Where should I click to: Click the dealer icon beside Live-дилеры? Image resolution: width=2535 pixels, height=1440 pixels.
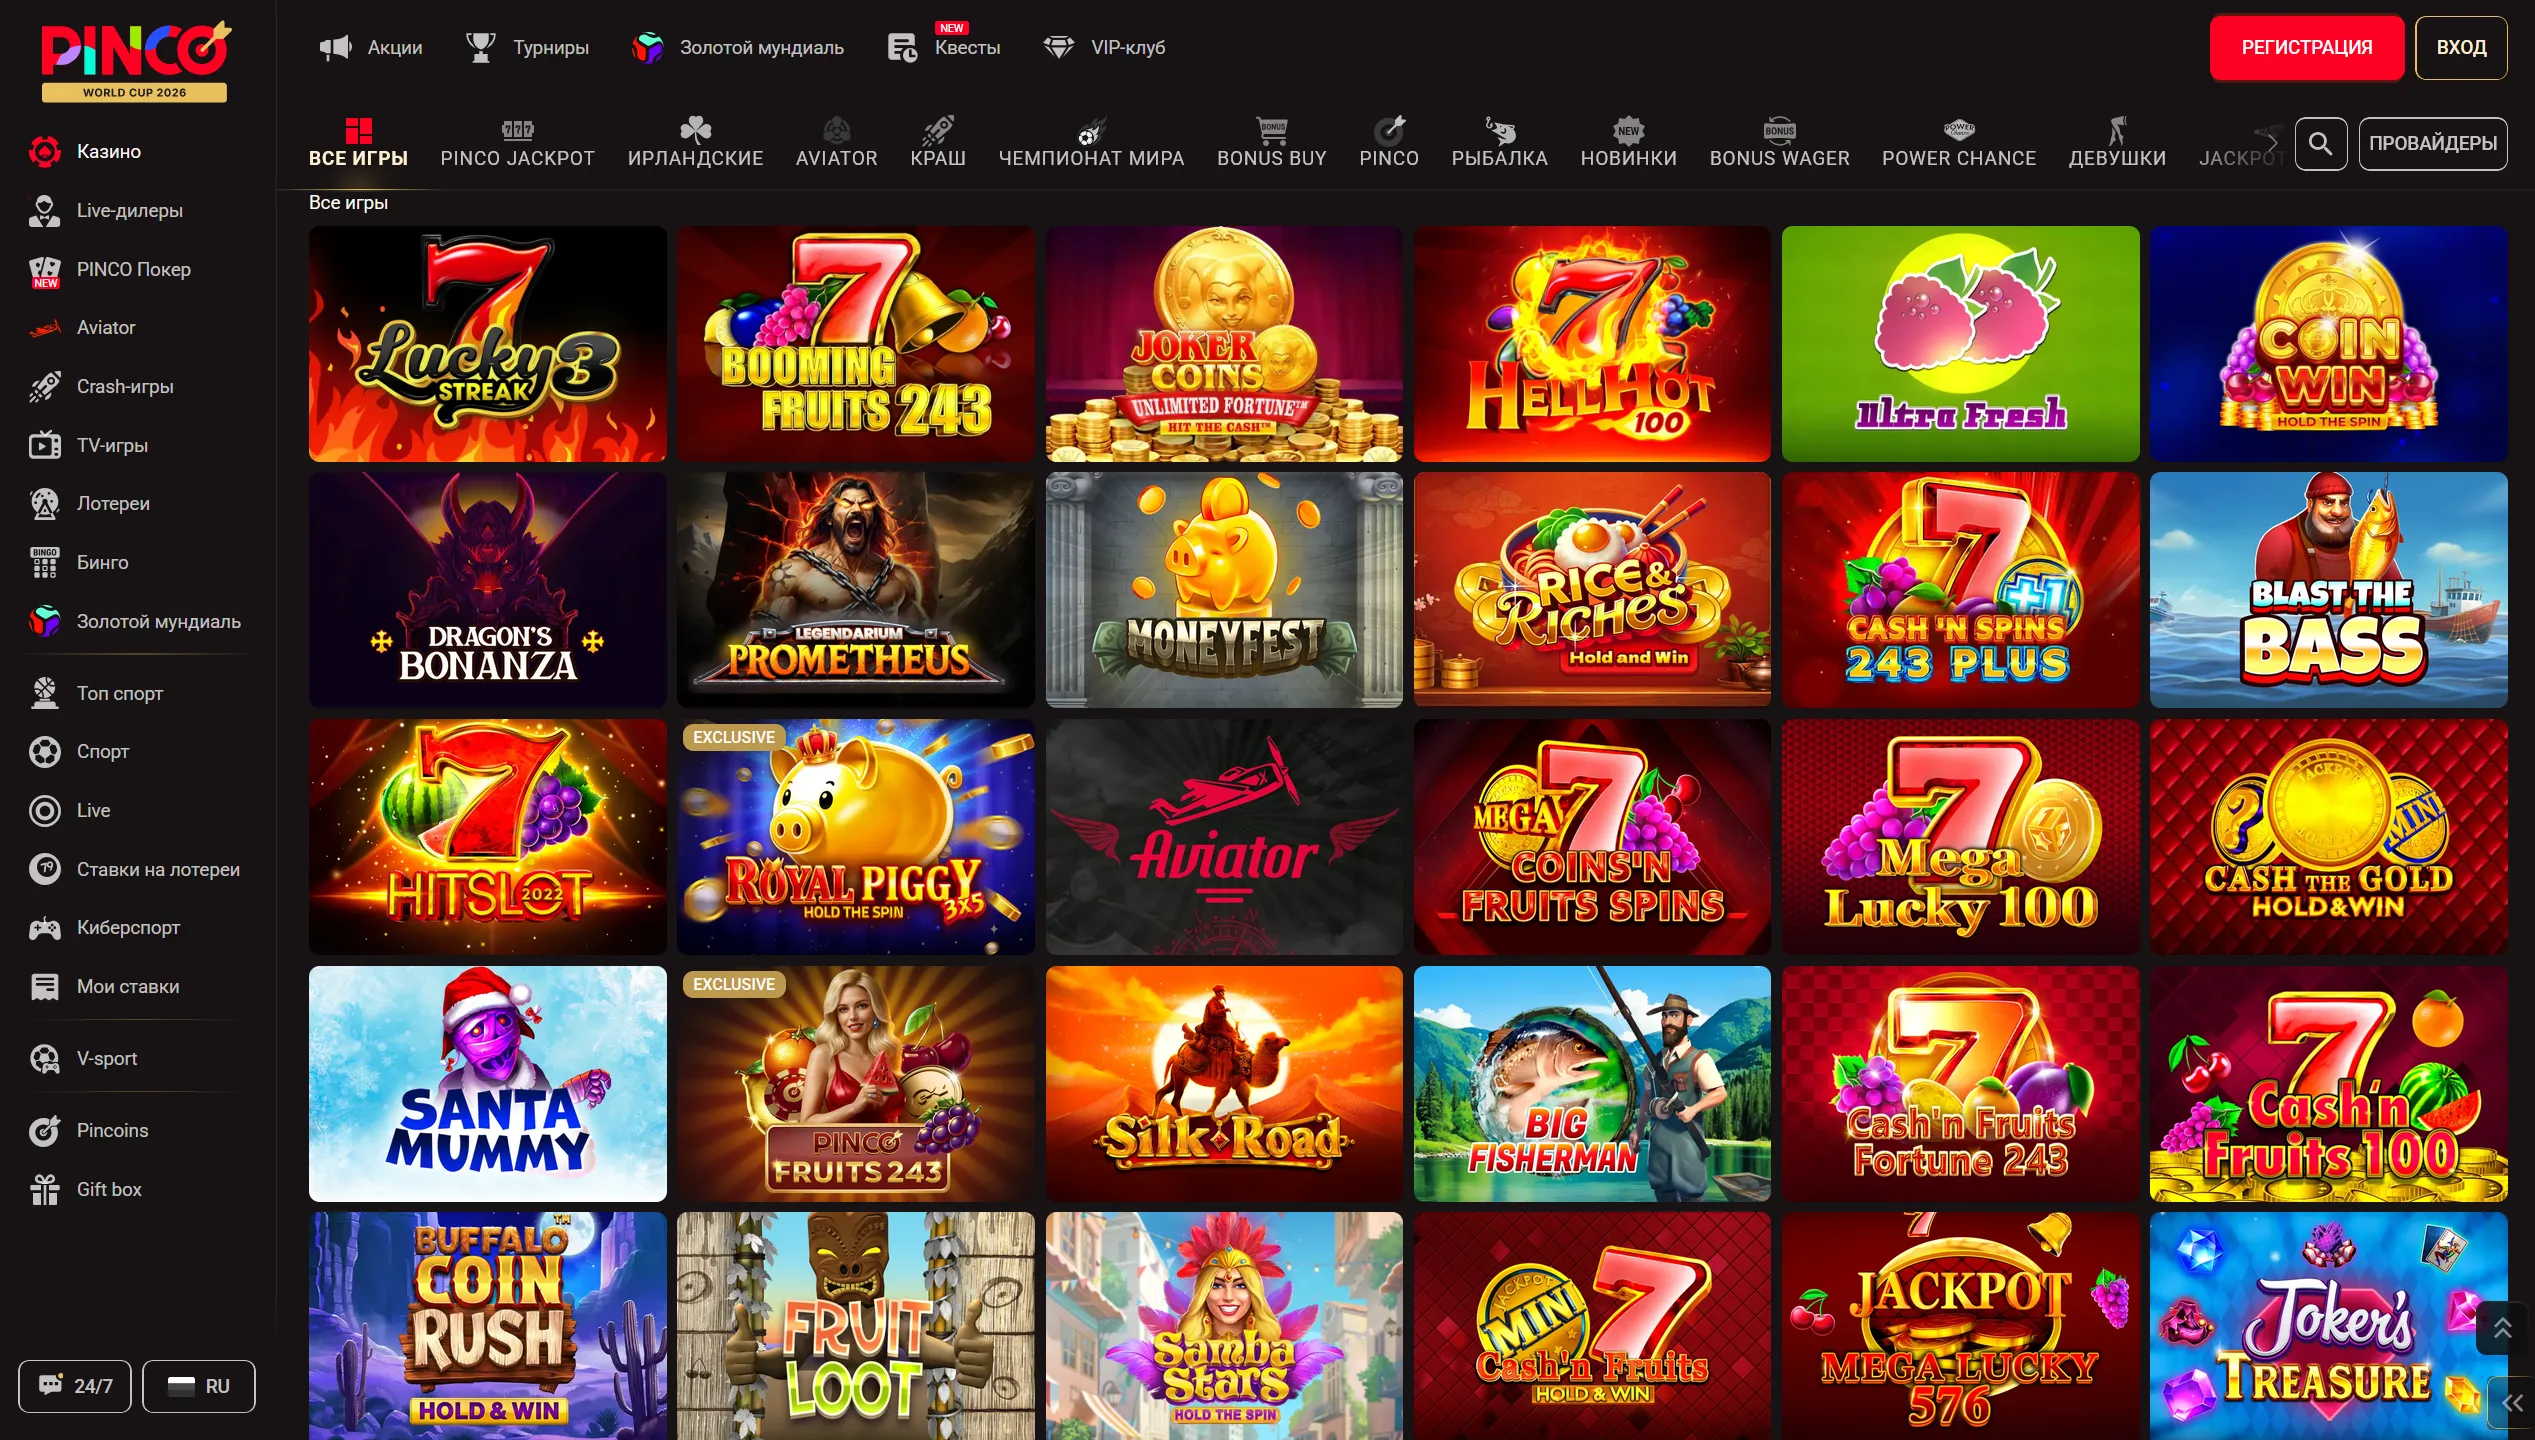[x=44, y=210]
